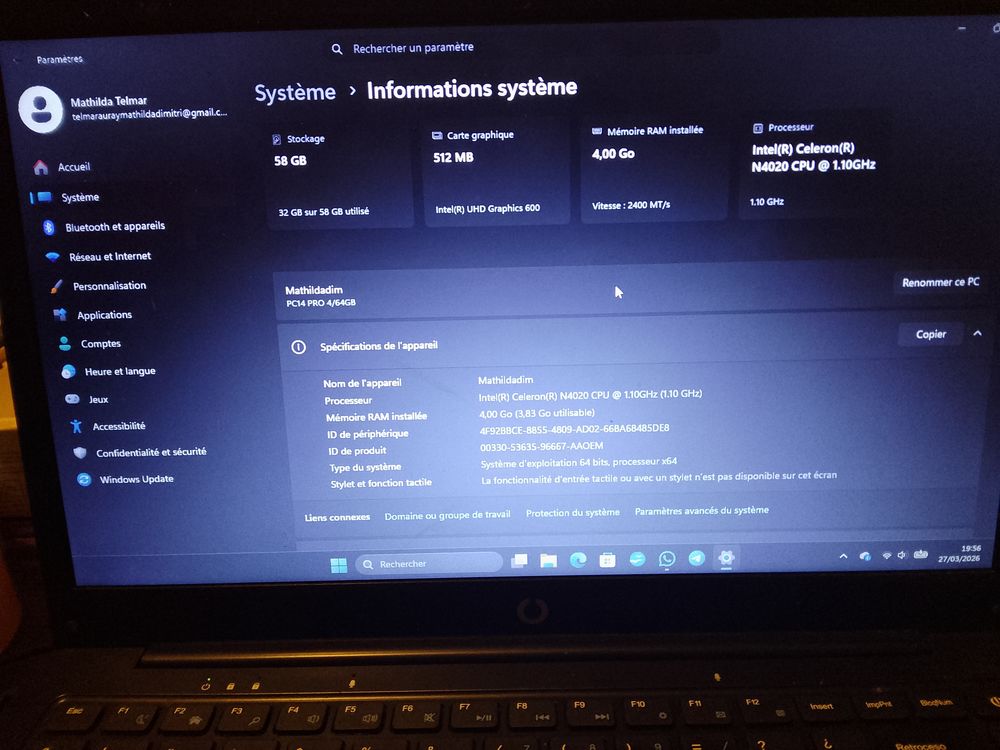This screenshot has width=1000, height=750.
Task: Open the Stockage 58 GB card
Action: (341, 176)
